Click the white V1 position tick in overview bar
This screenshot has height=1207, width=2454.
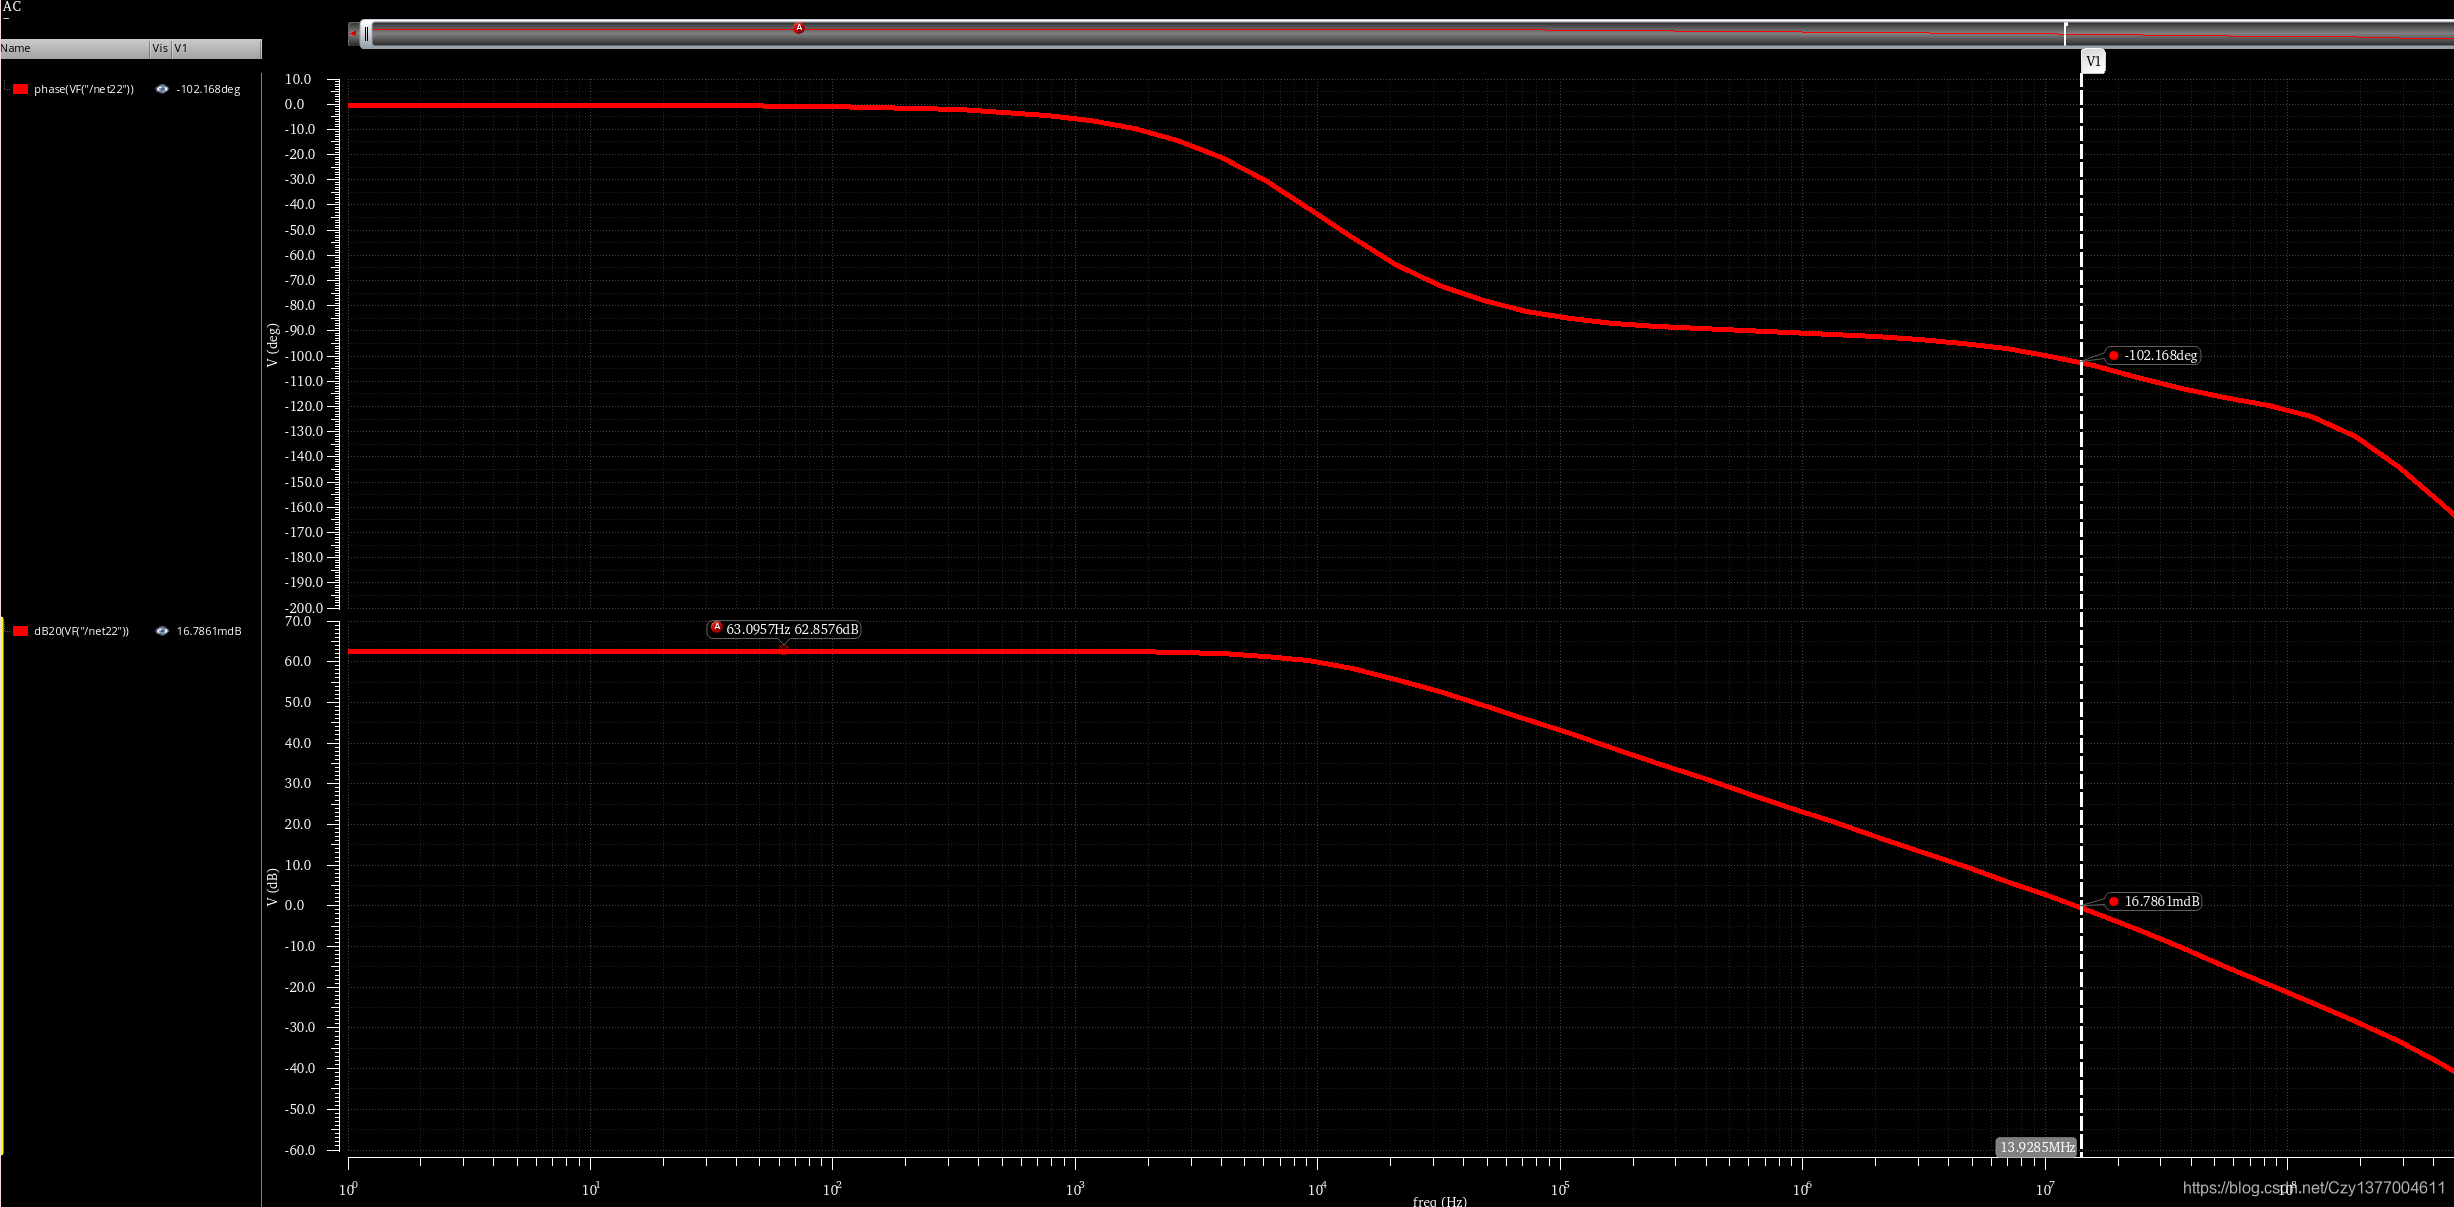[x=2065, y=33]
